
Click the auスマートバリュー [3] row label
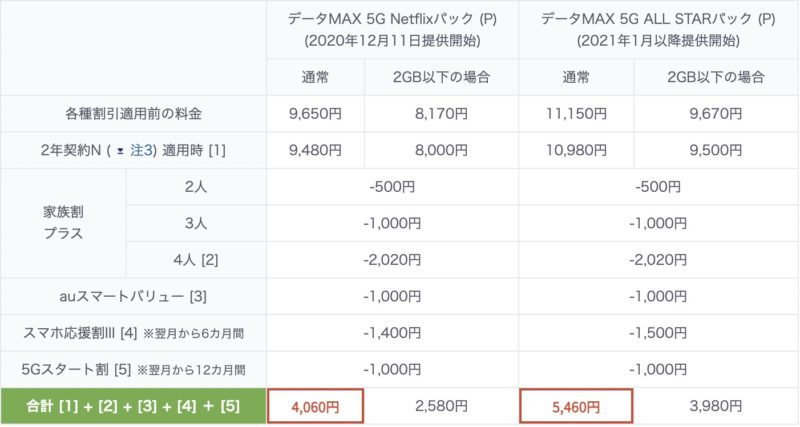[134, 296]
